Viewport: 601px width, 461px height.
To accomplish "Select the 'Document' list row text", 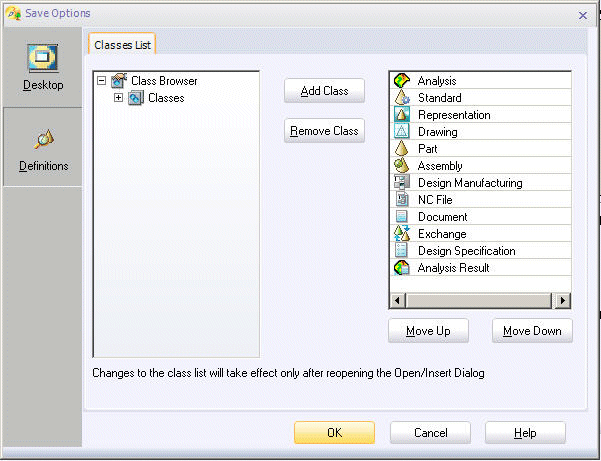I will tap(443, 217).
